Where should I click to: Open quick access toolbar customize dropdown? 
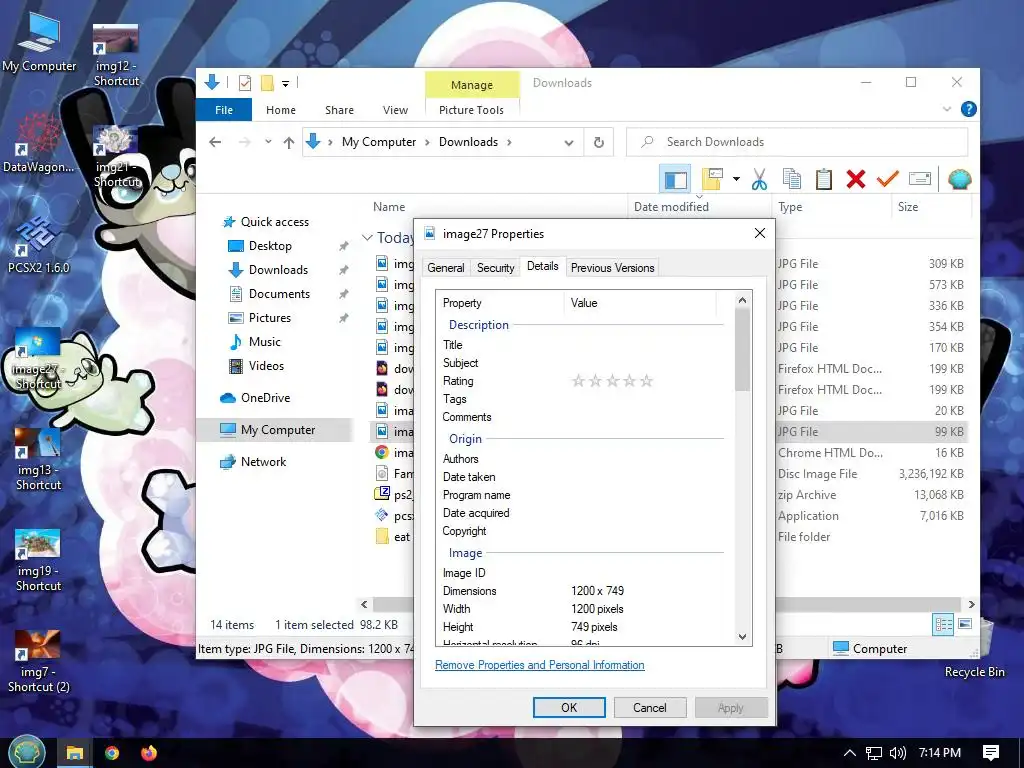[285, 84]
